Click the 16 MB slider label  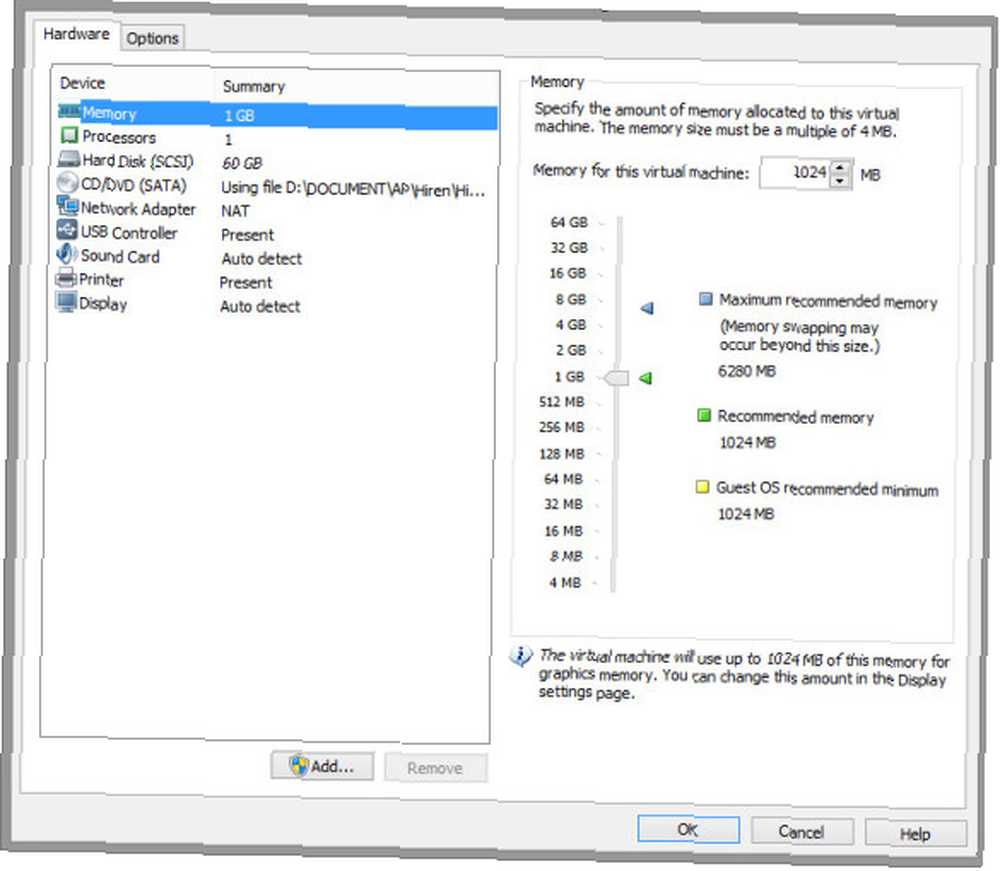563,531
